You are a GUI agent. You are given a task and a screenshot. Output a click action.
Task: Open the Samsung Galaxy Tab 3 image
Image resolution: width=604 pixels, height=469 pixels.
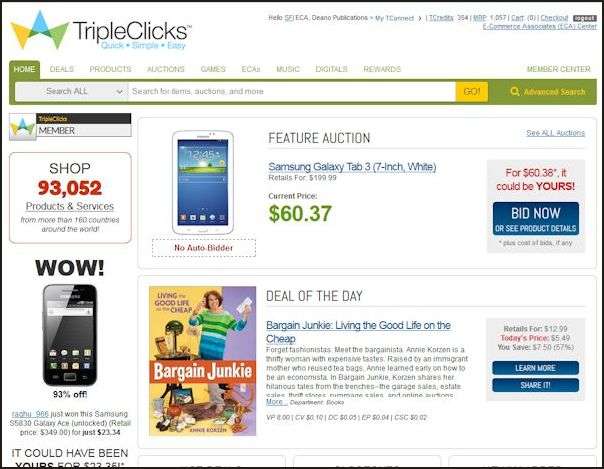click(203, 182)
